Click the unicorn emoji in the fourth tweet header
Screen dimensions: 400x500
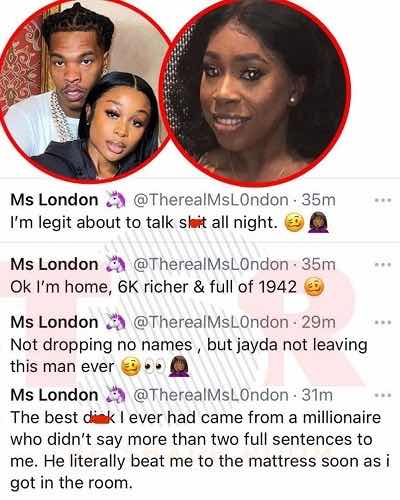(115, 395)
